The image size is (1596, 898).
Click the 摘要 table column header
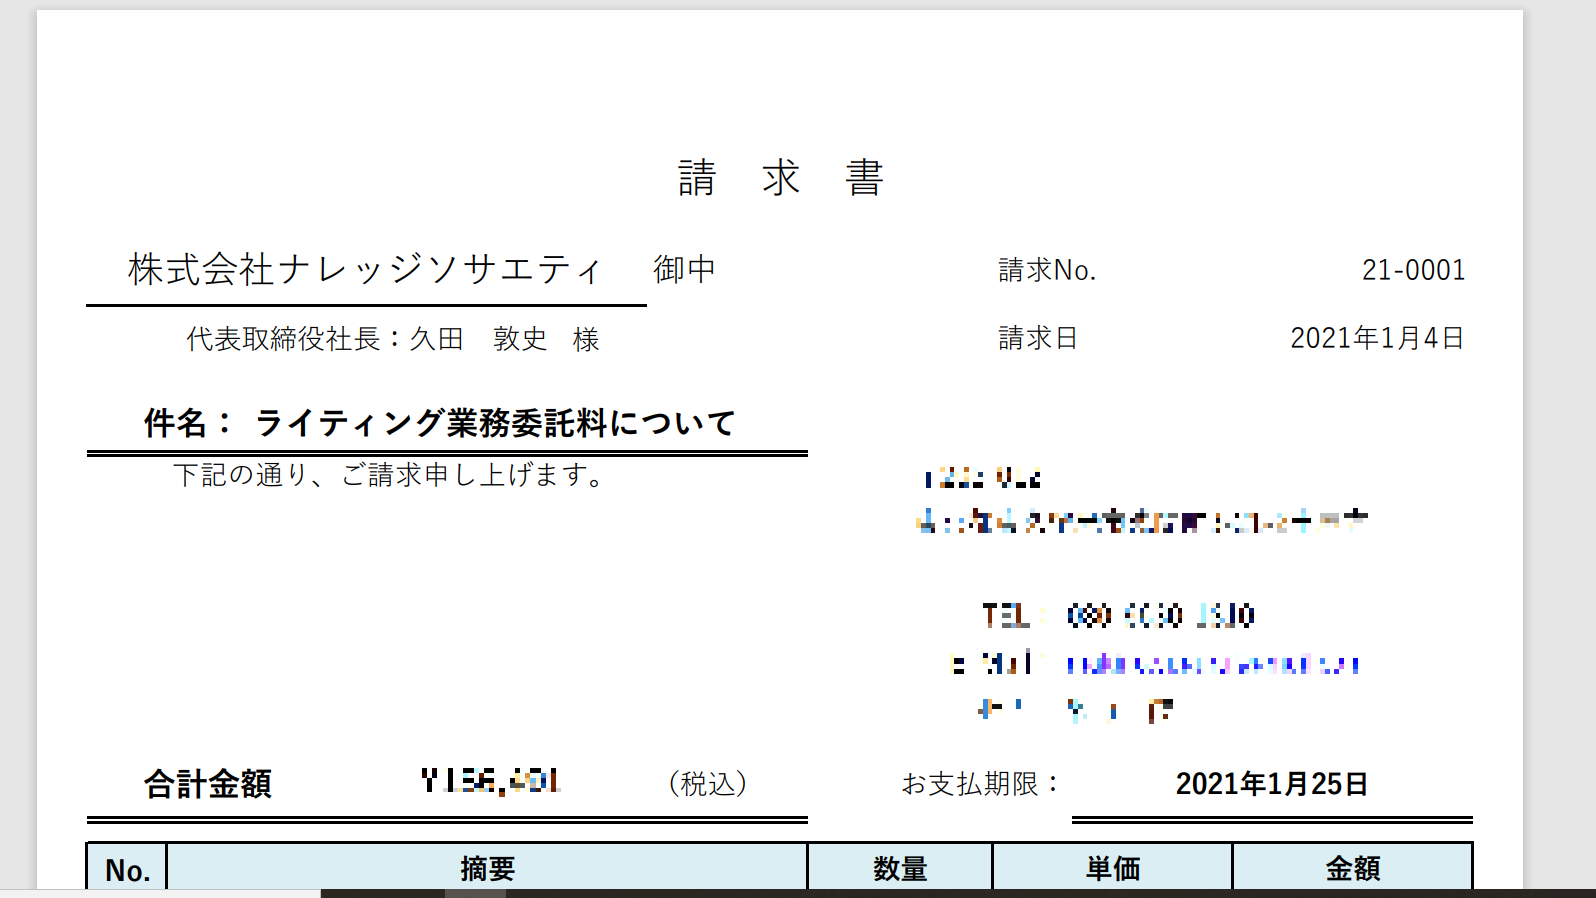click(487, 868)
